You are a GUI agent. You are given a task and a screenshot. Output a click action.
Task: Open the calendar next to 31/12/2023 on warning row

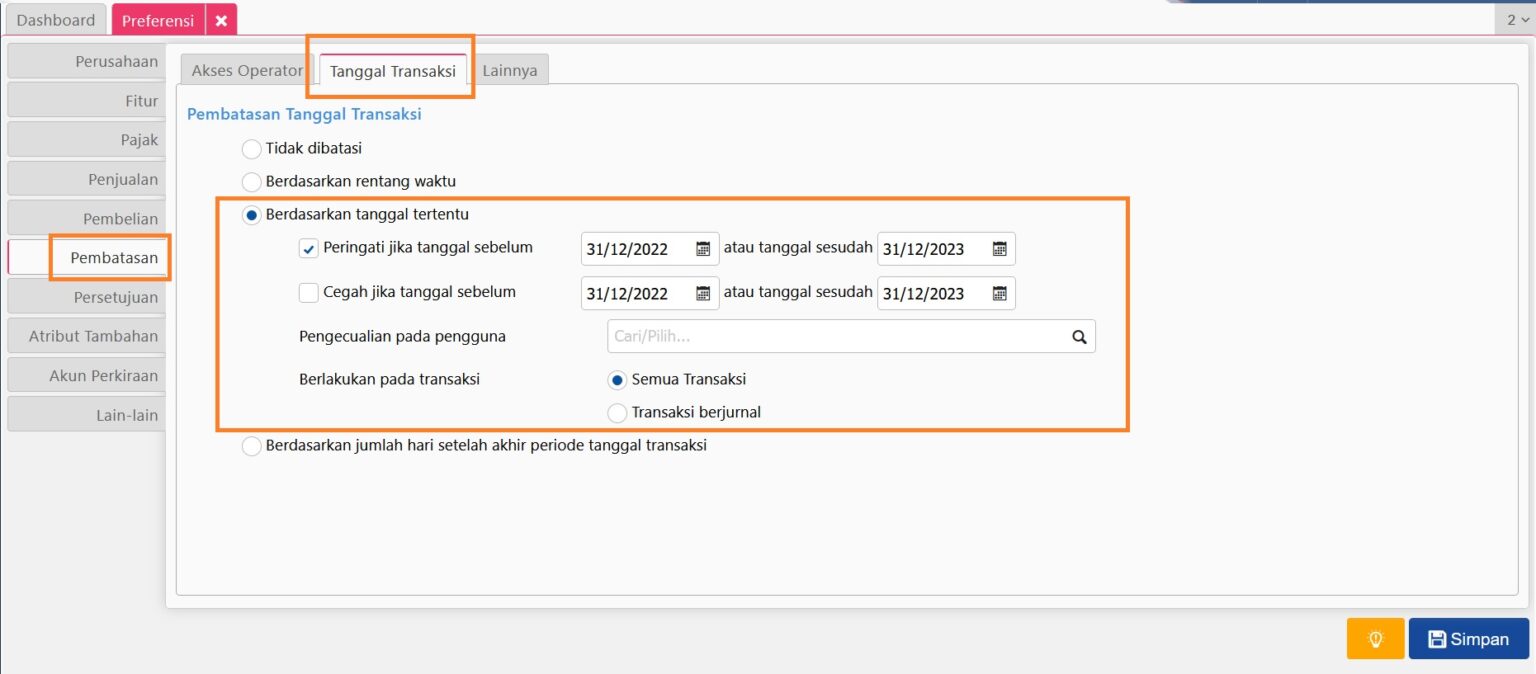point(1000,248)
